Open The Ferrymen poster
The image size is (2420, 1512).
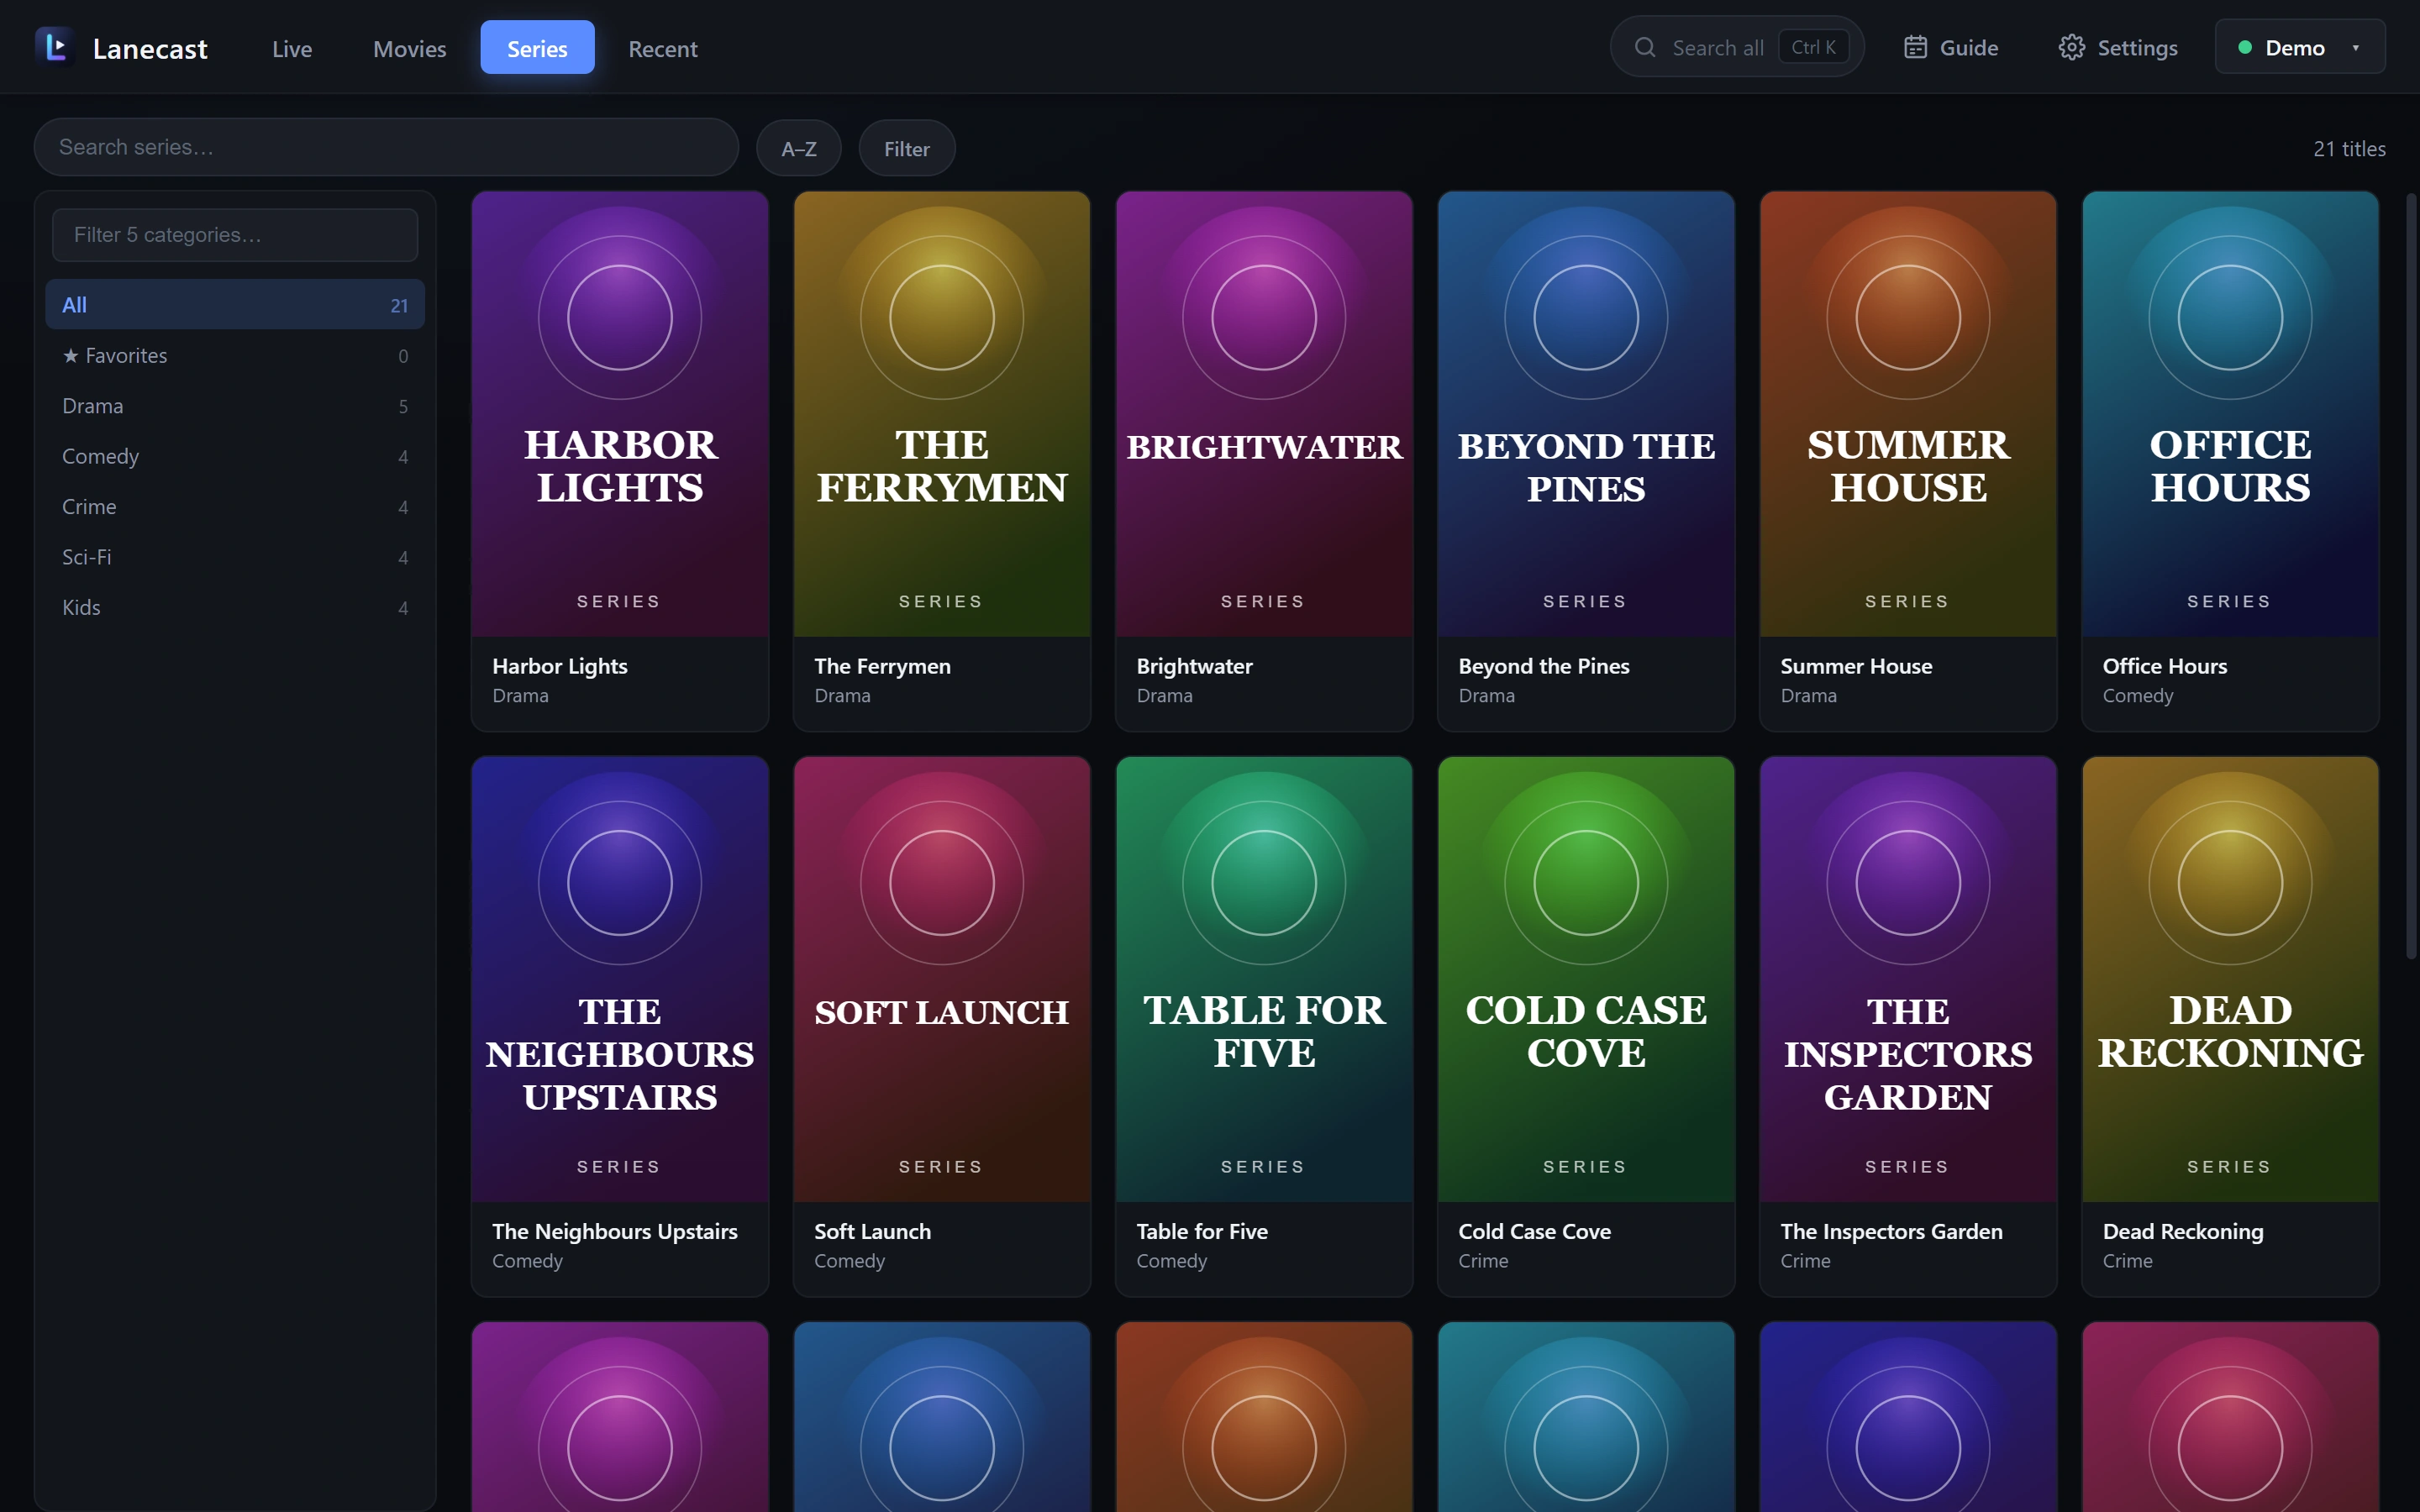942,414
